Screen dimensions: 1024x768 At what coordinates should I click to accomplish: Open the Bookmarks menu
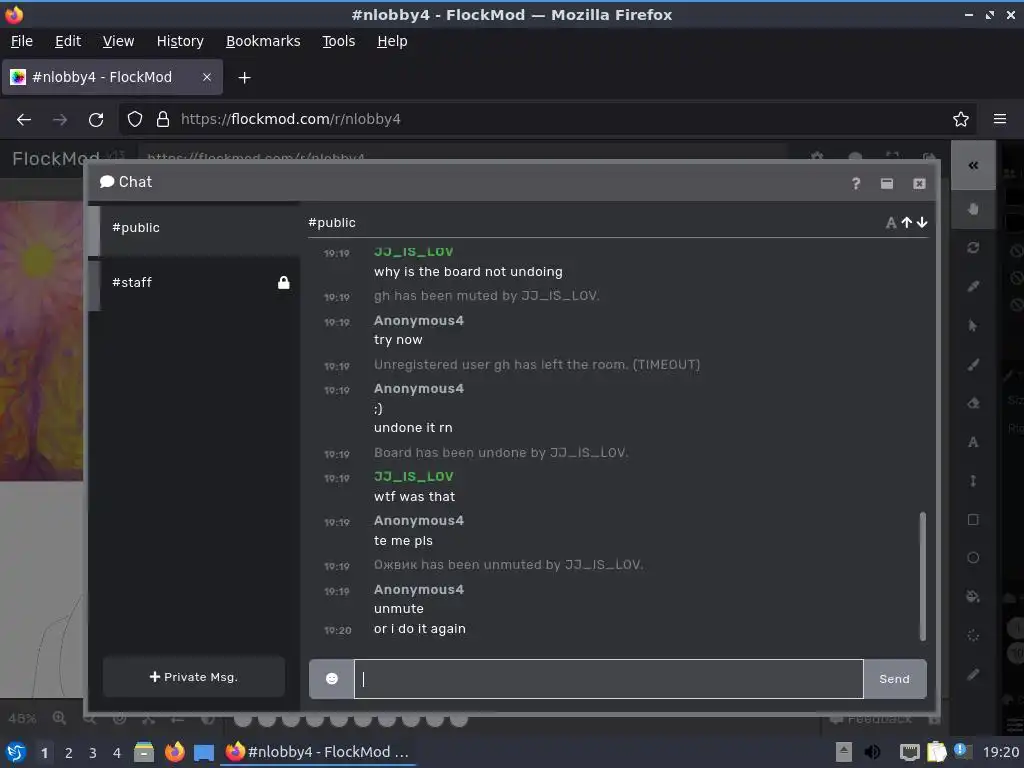pos(263,41)
